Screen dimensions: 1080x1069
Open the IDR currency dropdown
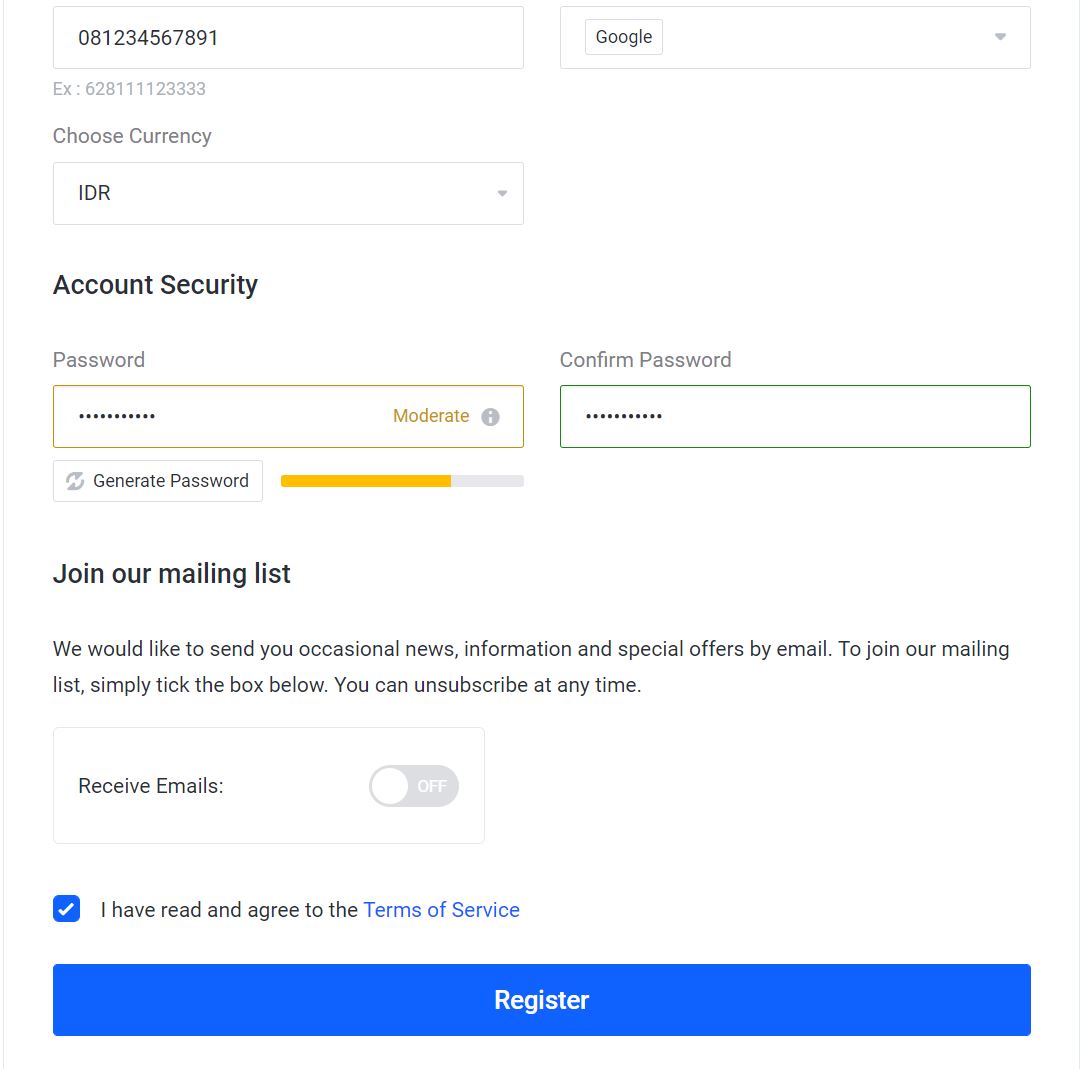click(x=288, y=193)
